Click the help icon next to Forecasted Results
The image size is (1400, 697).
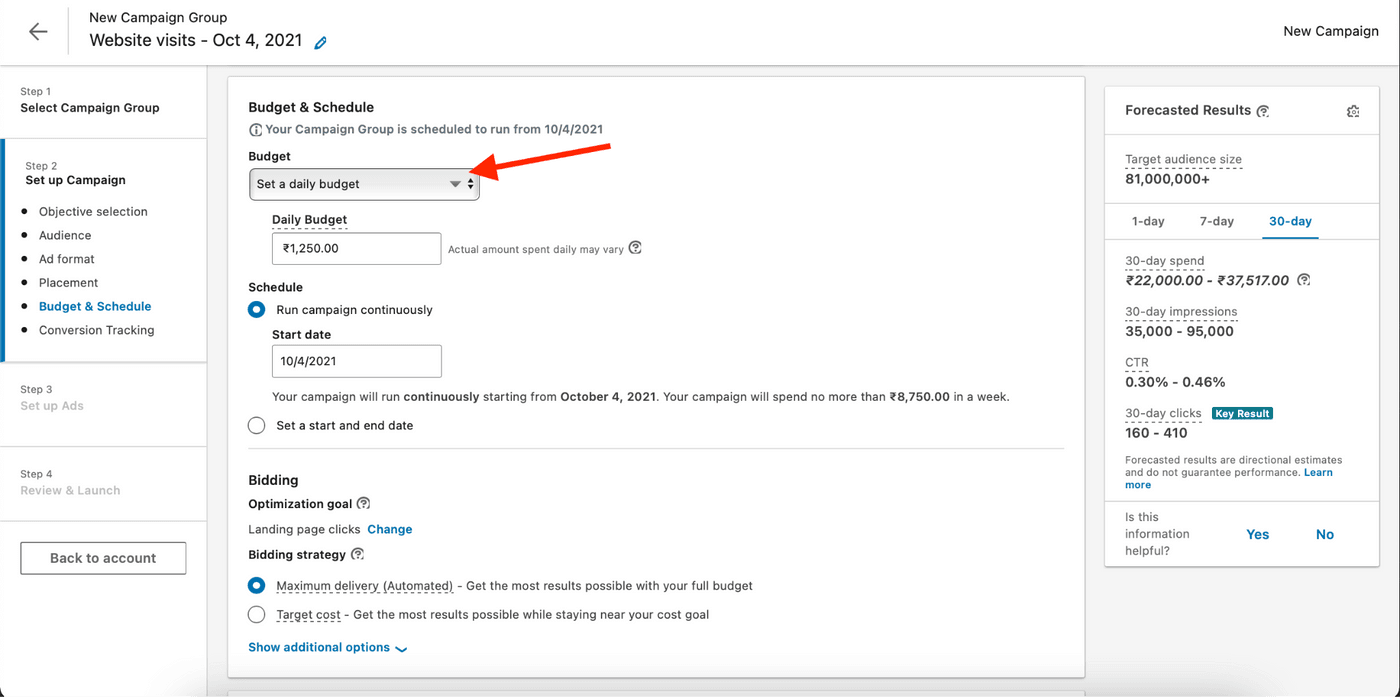coord(1262,110)
